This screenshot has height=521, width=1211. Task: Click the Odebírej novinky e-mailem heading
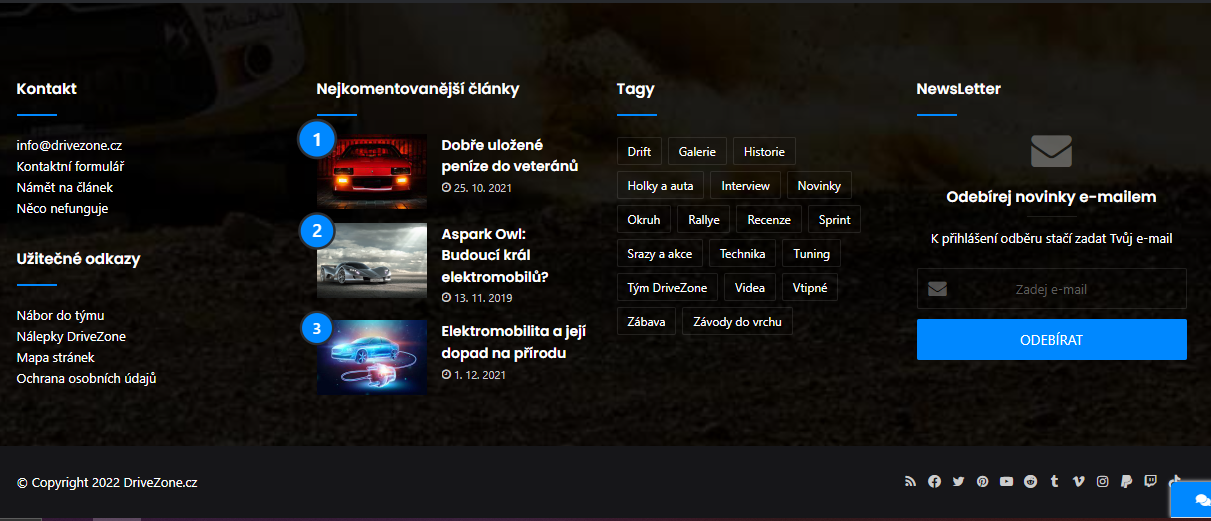point(1051,197)
